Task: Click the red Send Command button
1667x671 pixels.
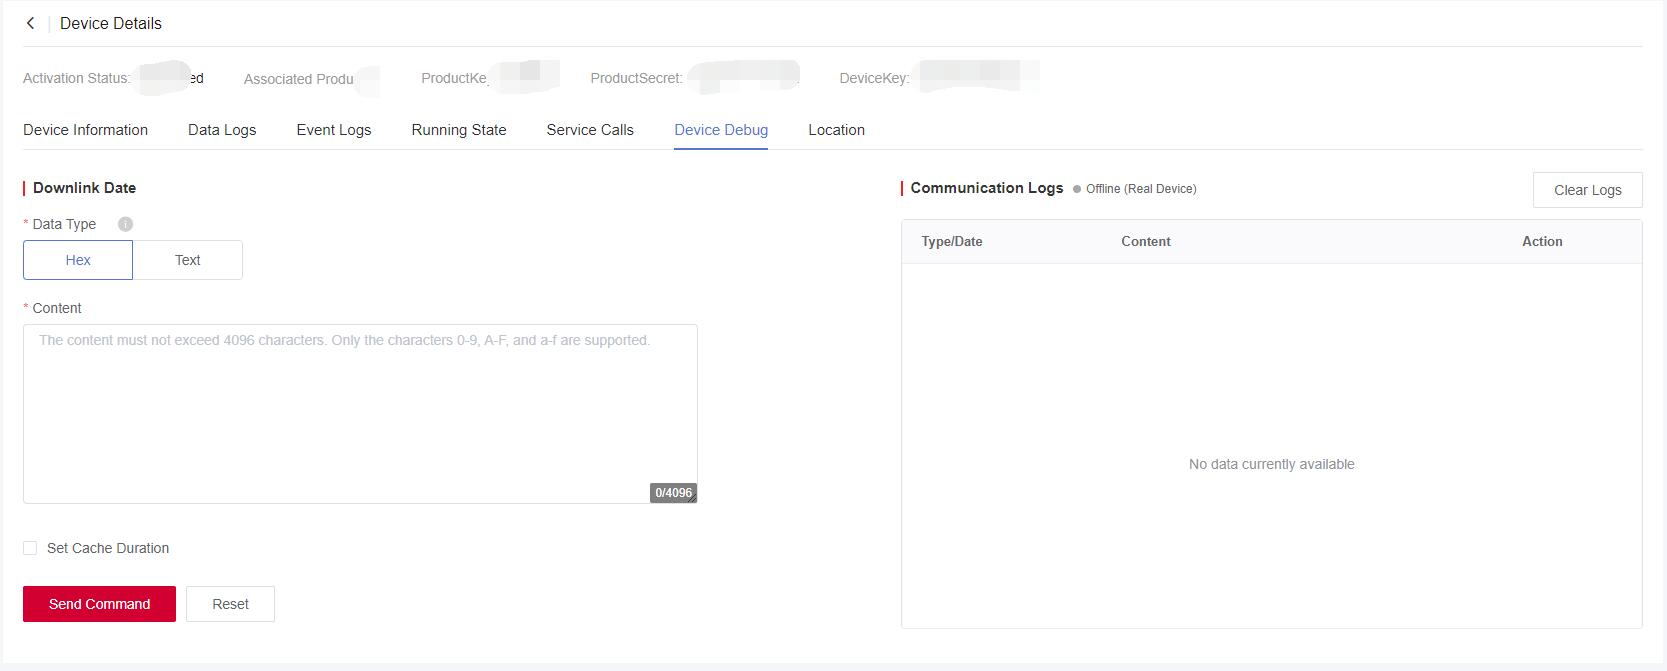Action: [x=99, y=604]
